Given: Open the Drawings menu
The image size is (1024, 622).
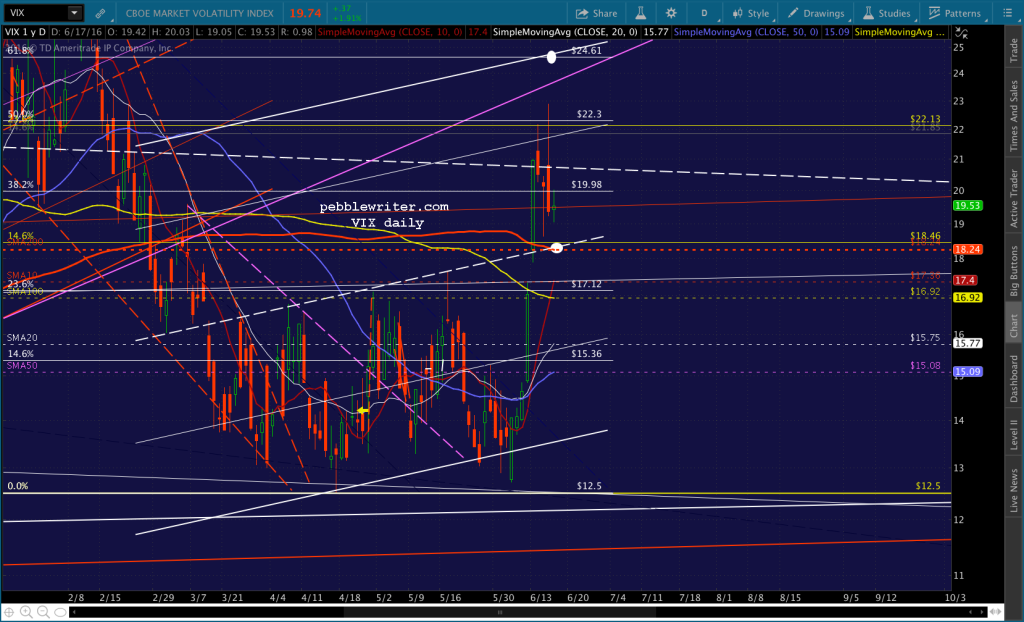Looking at the screenshot, I should coord(816,13).
